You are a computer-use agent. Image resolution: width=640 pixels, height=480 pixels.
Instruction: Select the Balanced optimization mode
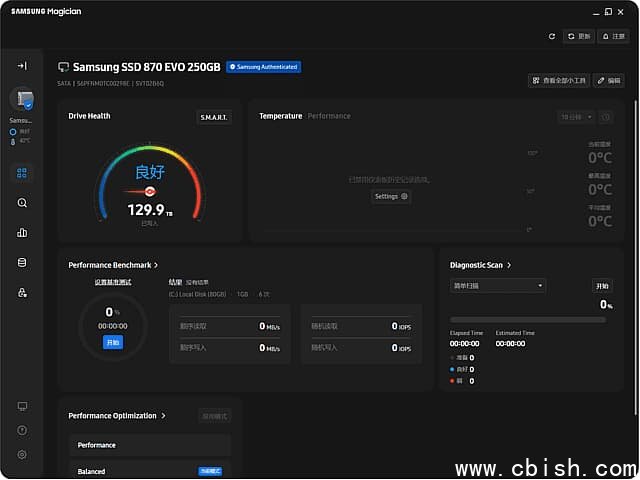pos(150,471)
